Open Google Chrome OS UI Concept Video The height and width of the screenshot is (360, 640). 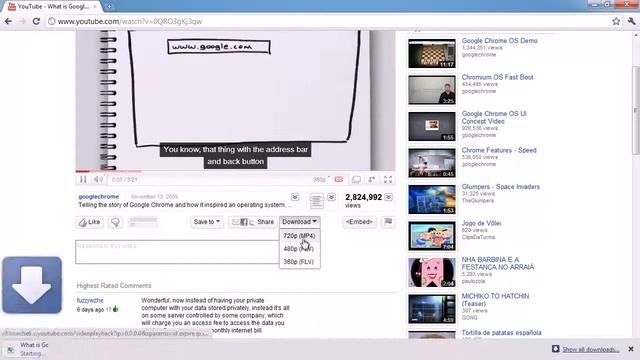coord(494,118)
